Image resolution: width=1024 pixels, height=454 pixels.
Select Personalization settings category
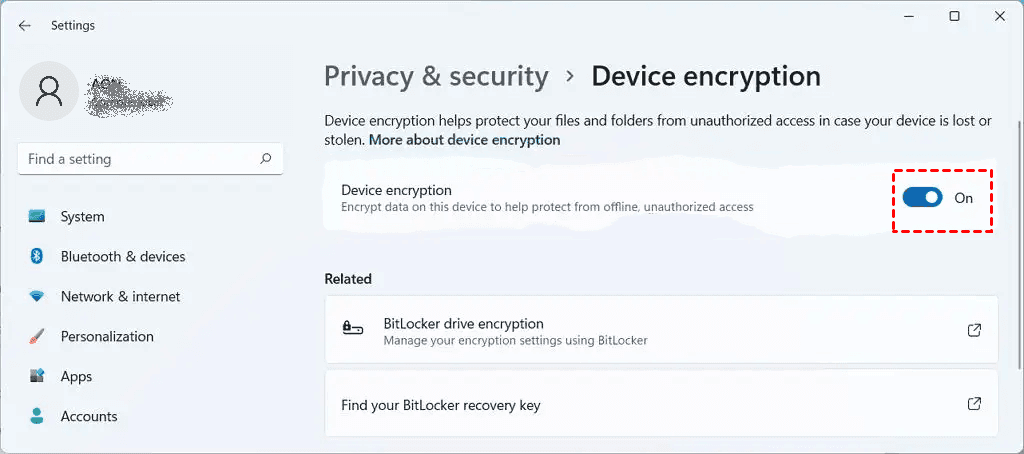point(107,336)
